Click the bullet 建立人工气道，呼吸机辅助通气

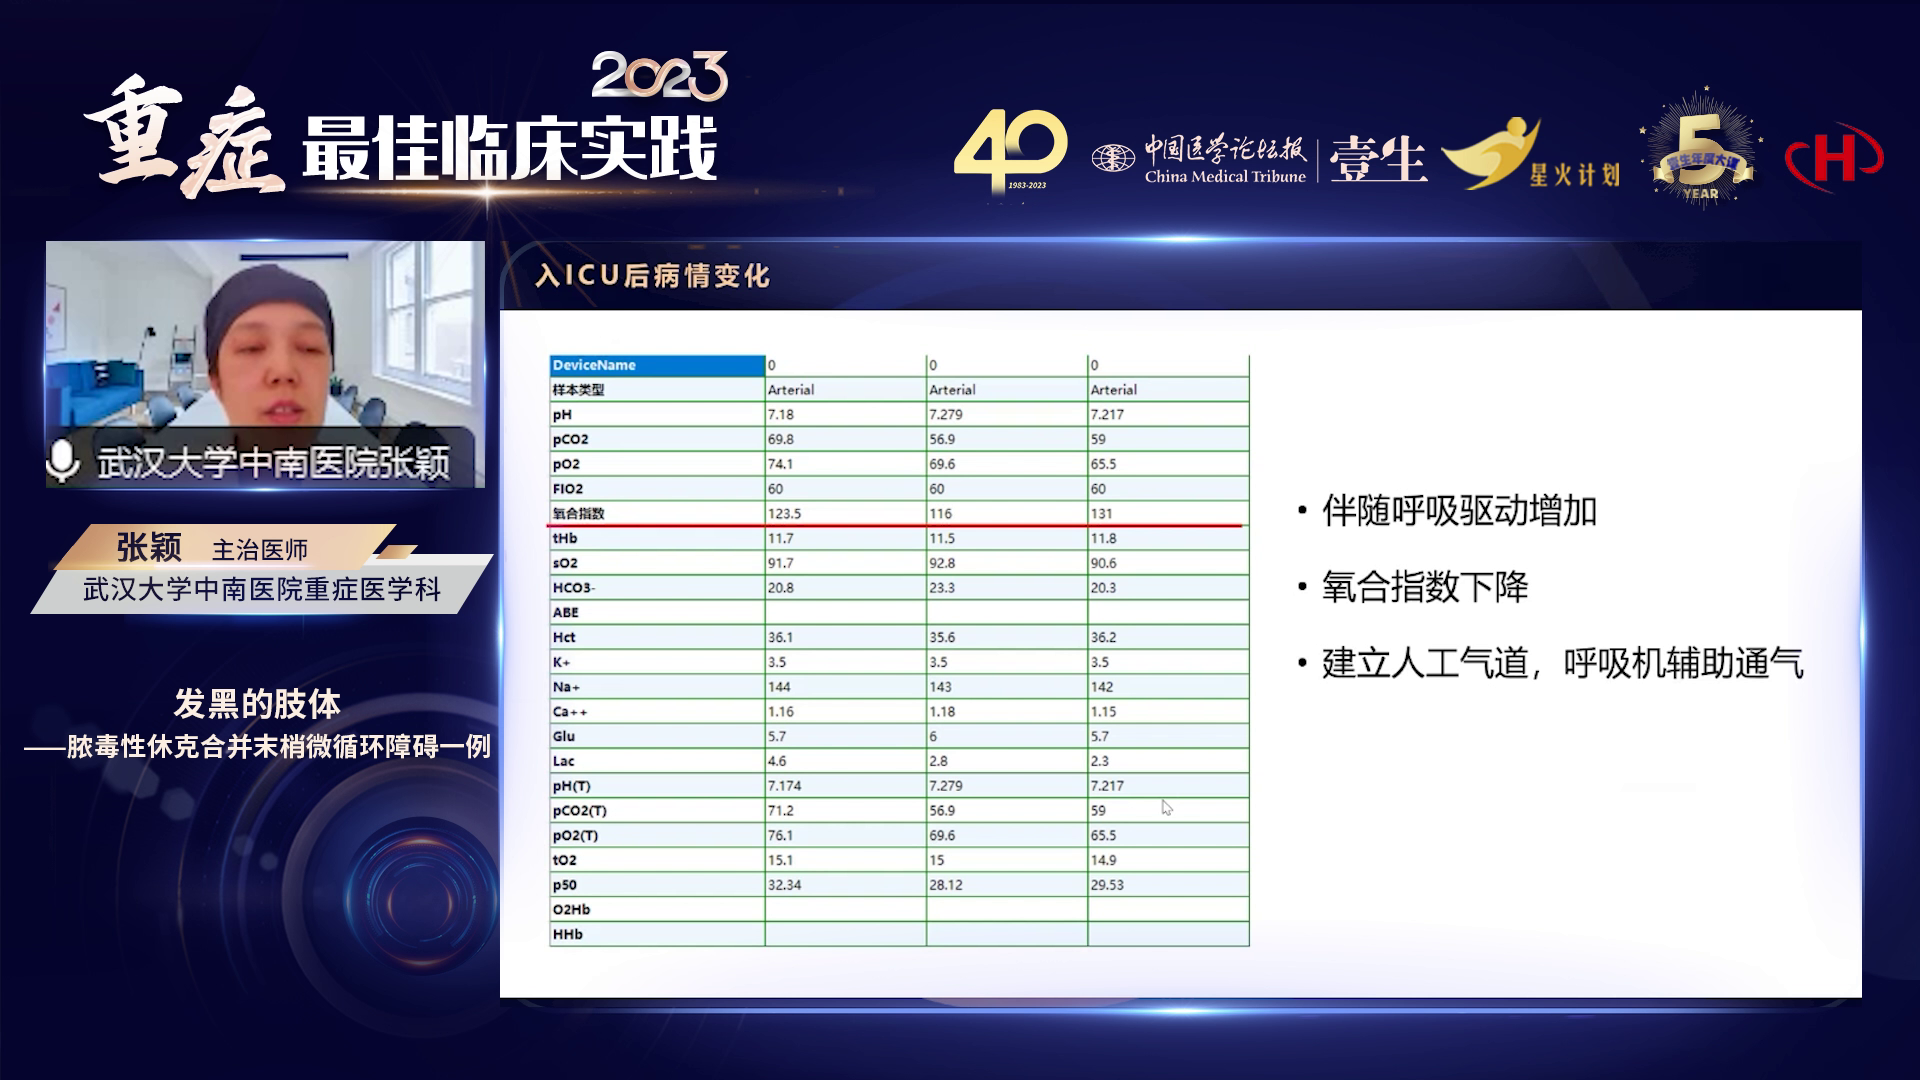tap(1562, 663)
